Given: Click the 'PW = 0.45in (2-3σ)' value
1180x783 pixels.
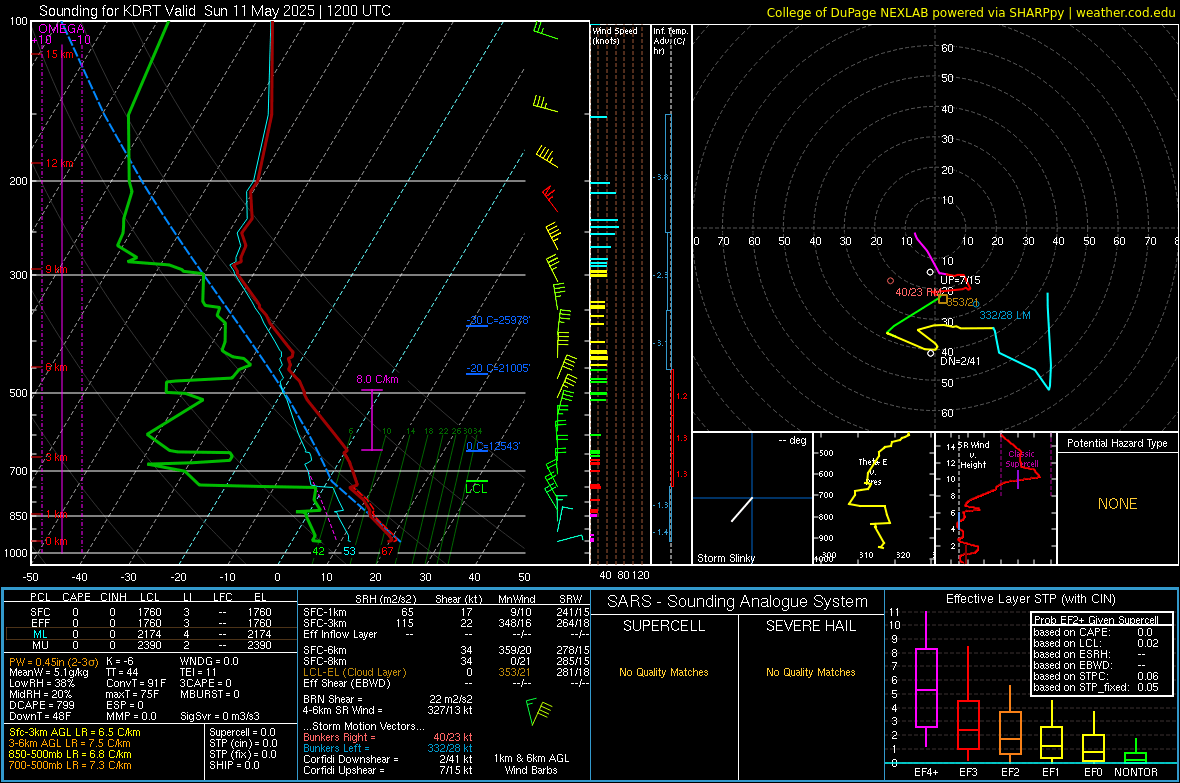Looking at the screenshot, I should pyautogui.click(x=53, y=662).
